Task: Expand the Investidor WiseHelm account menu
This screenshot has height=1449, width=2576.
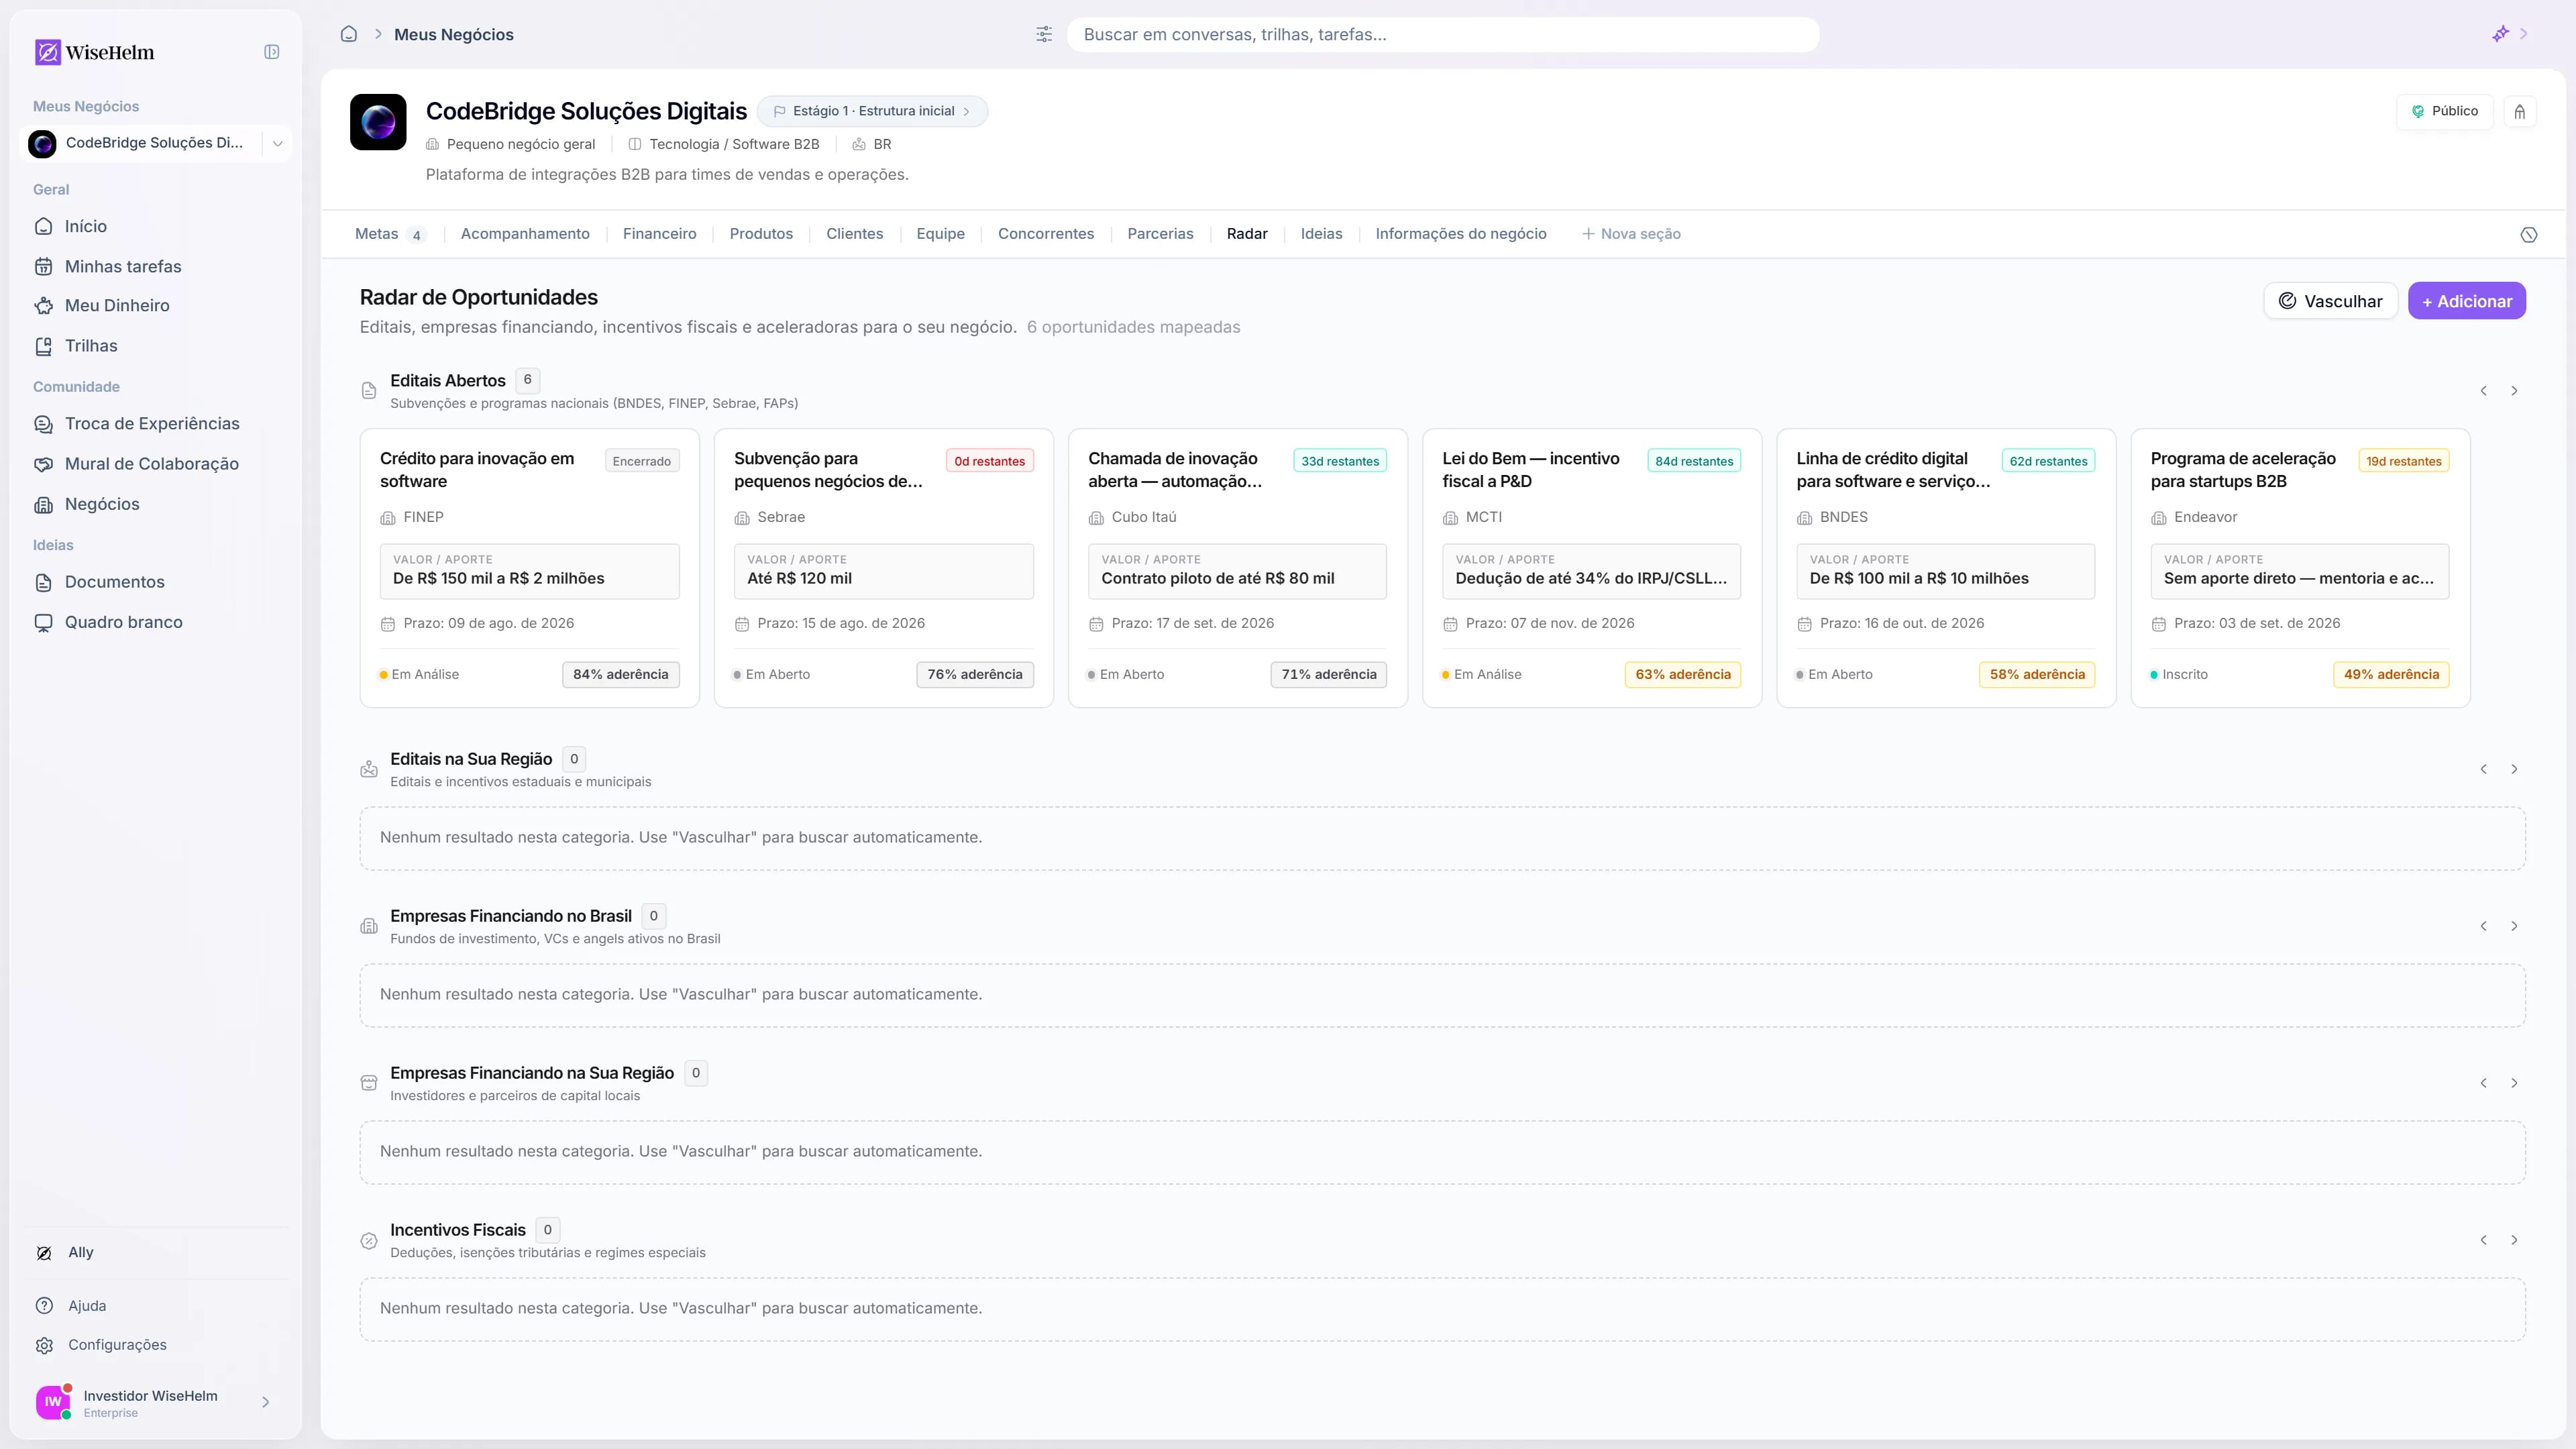Action: [265, 1402]
